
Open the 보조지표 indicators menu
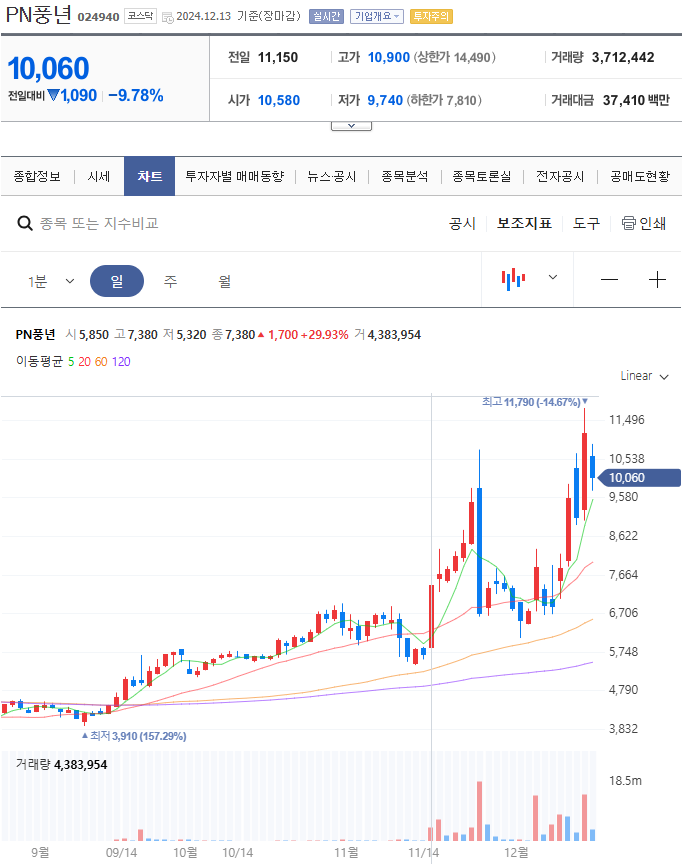coord(524,223)
